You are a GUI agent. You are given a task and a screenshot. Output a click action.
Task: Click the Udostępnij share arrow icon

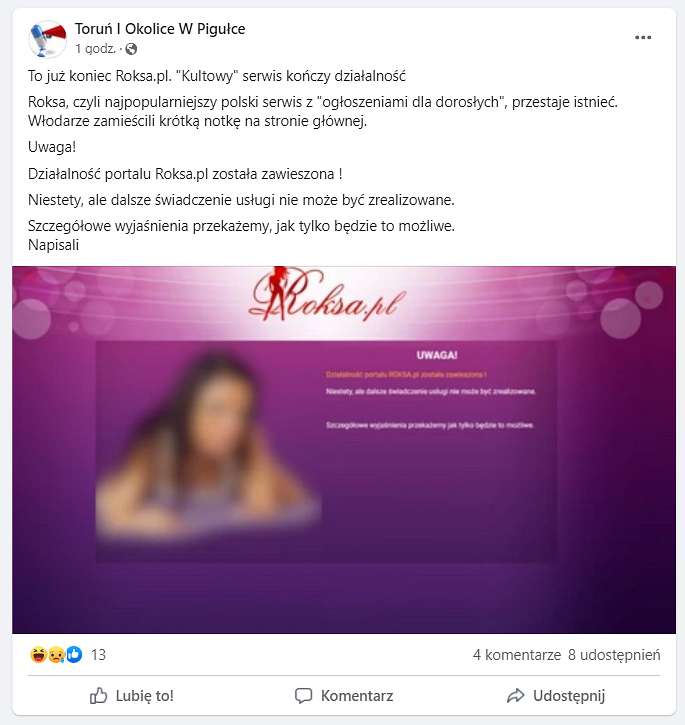(x=515, y=695)
